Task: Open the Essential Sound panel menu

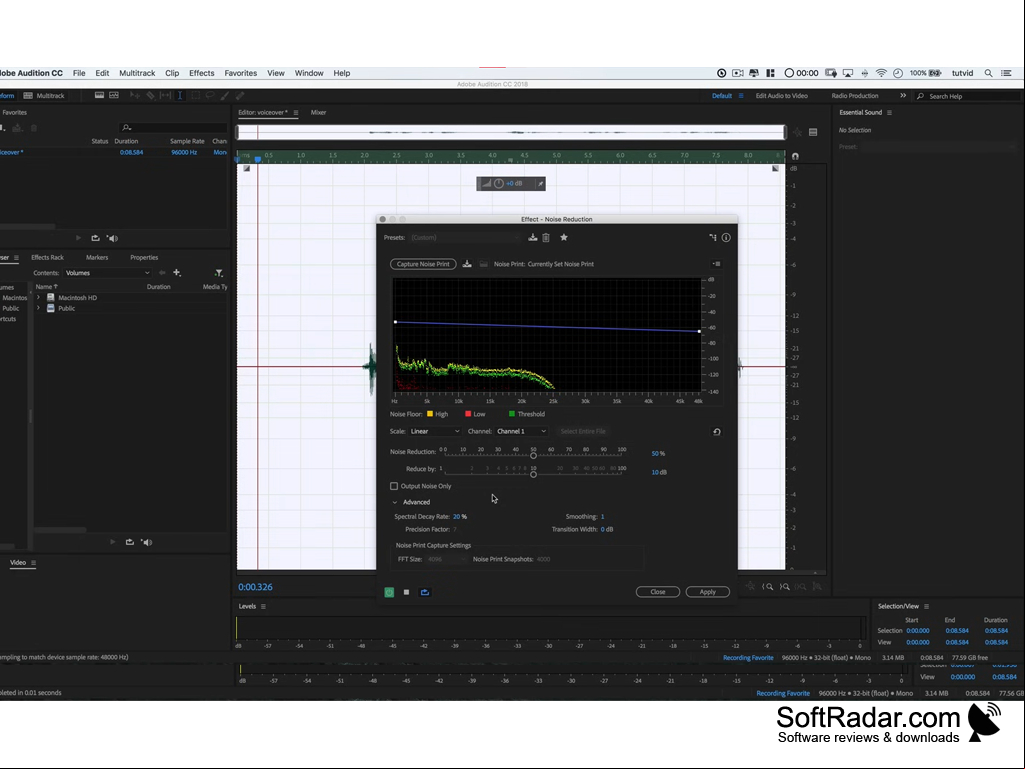Action: [x=889, y=112]
